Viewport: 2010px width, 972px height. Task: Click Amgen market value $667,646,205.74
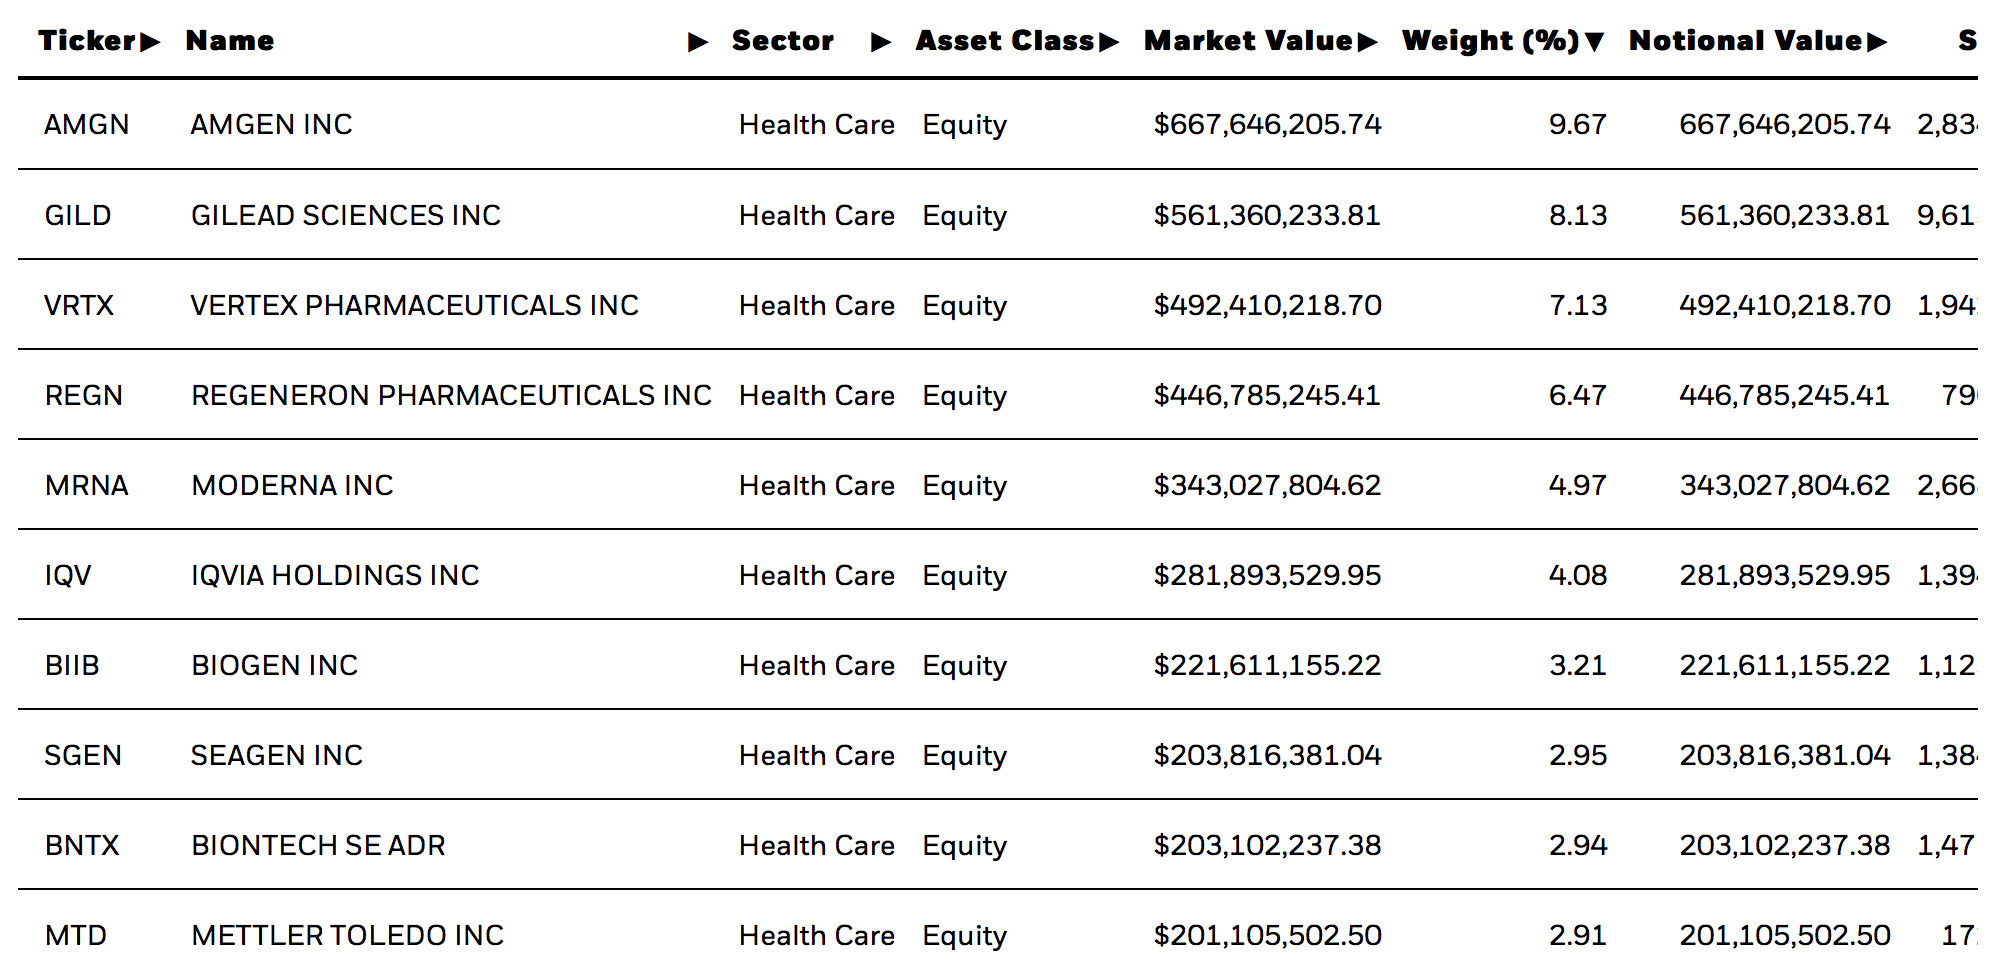(x=1267, y=125)
